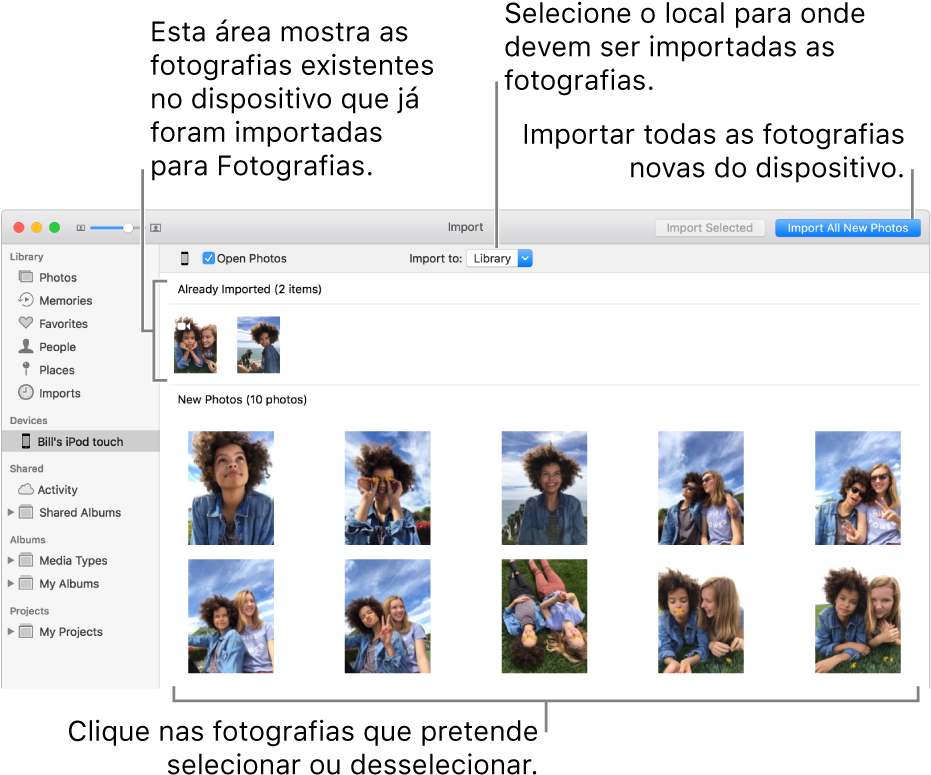Click the Photos library icon in sidebar

pyautogui.click(x=26, y=277)
